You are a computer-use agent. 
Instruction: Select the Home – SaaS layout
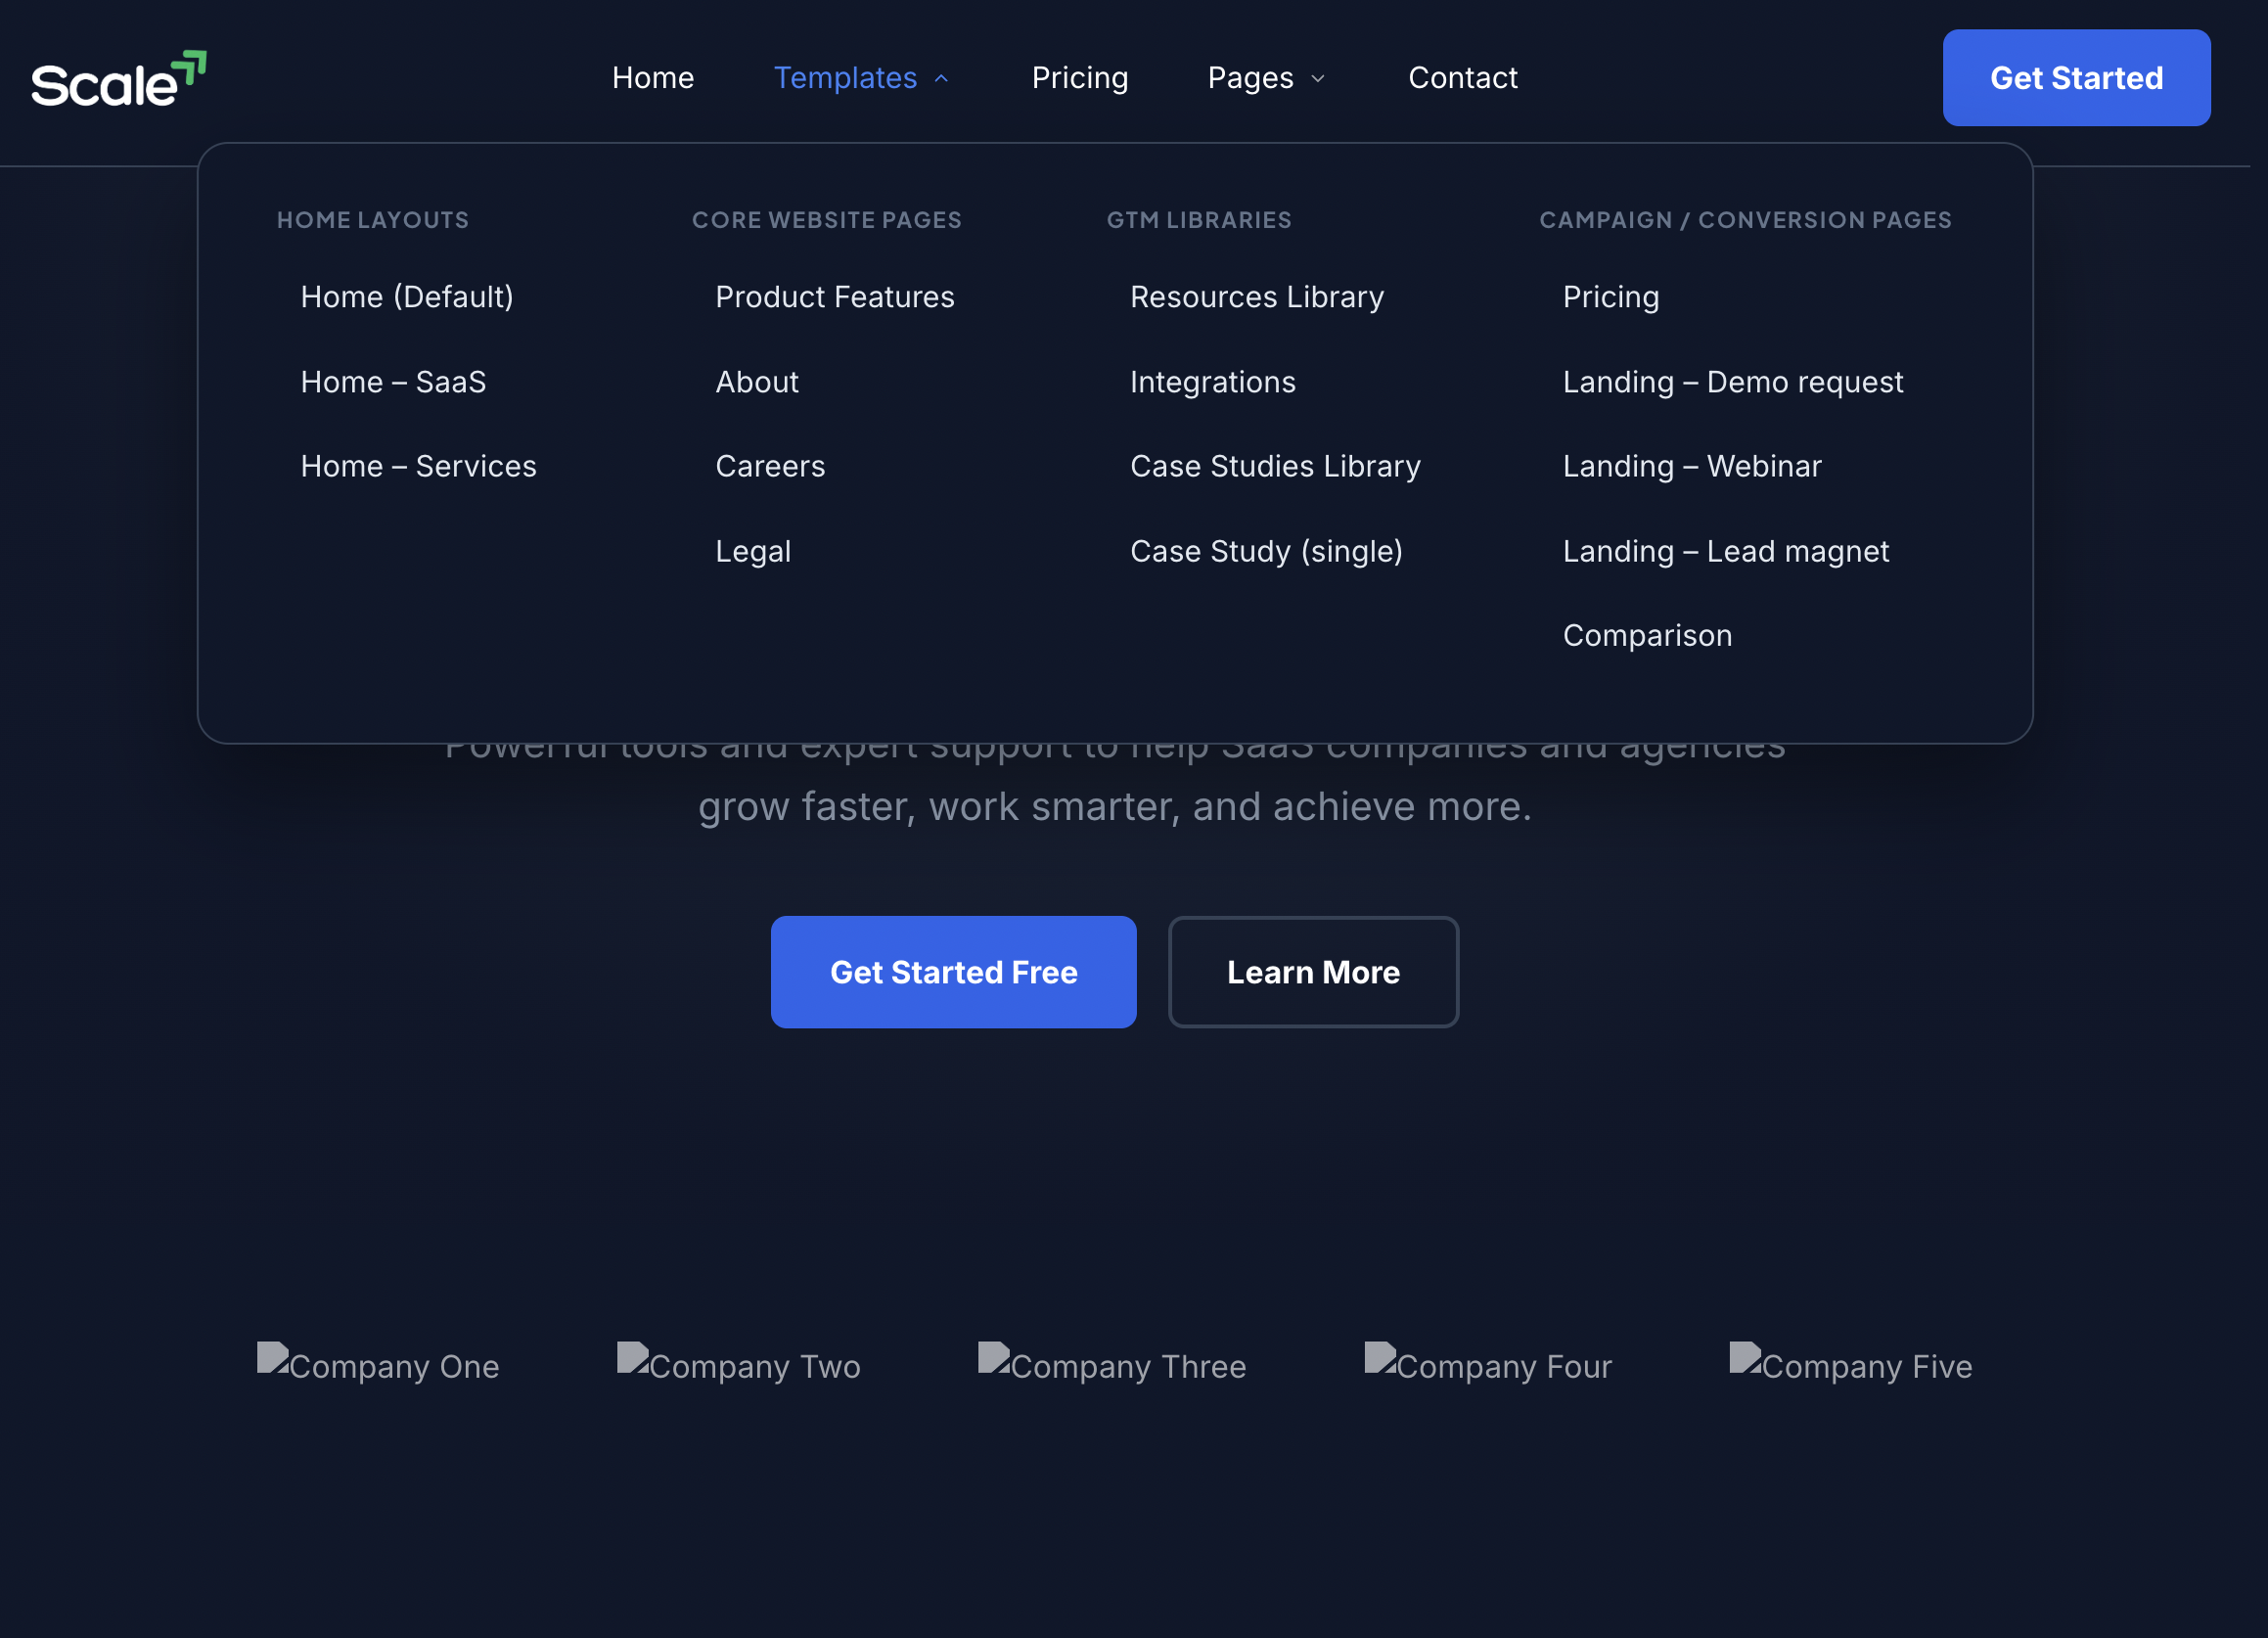click(x=393, y=381)
